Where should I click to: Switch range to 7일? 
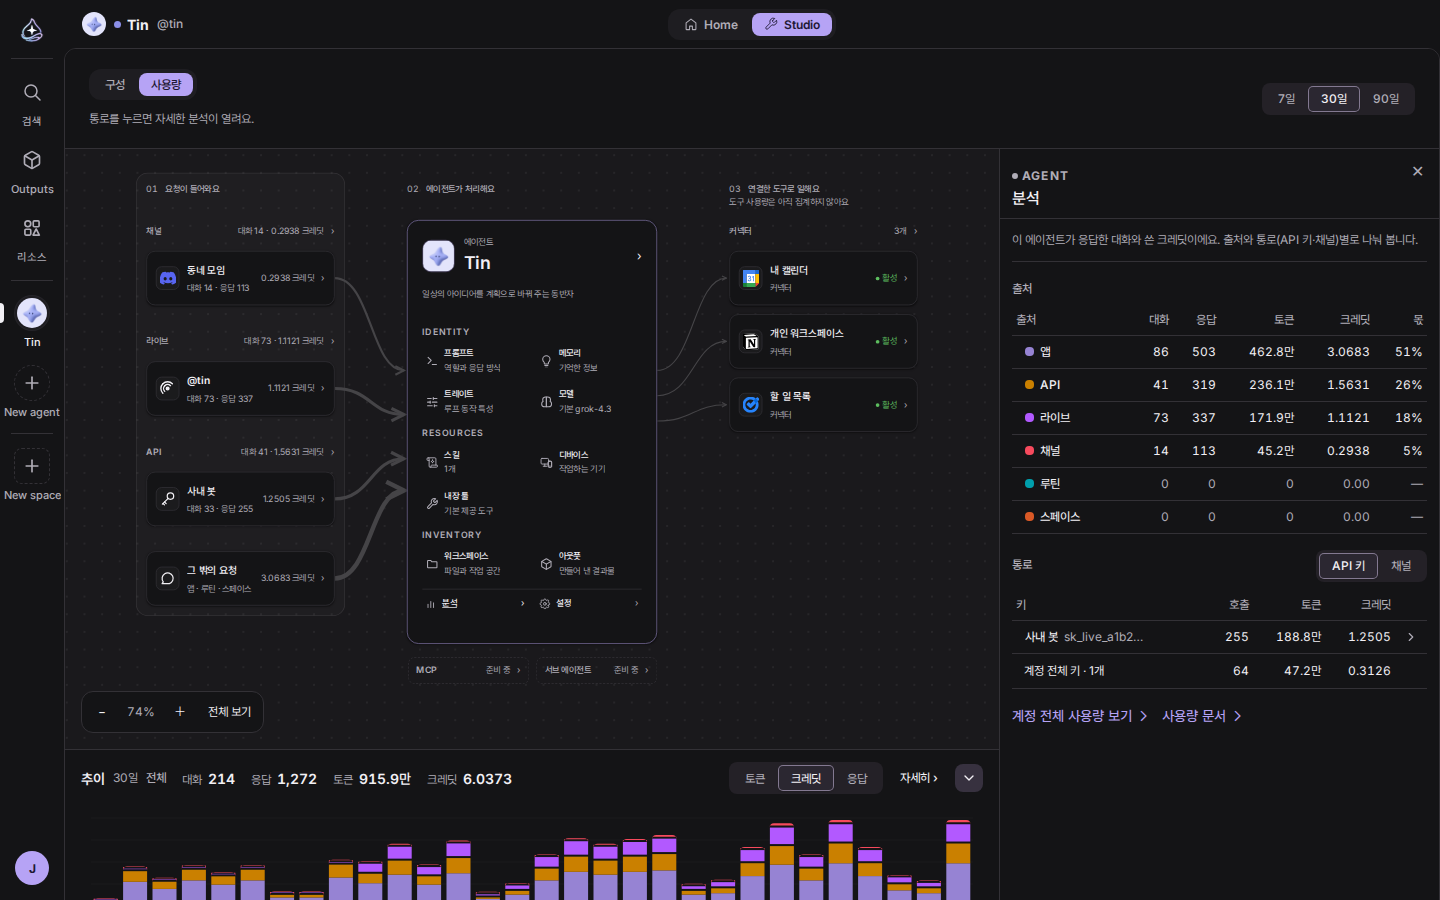coord(1286,99)
